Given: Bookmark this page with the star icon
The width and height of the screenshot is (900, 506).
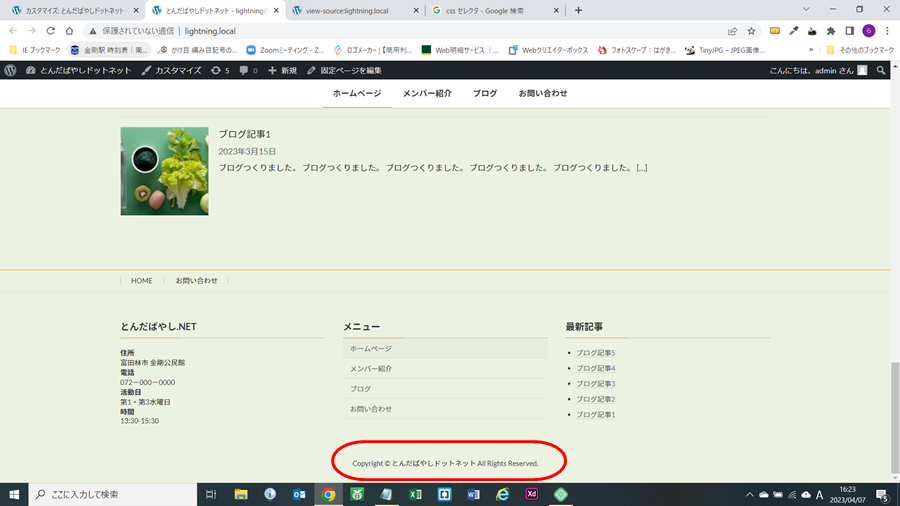Looking at the screenshot, I should (x=751, y=31).
